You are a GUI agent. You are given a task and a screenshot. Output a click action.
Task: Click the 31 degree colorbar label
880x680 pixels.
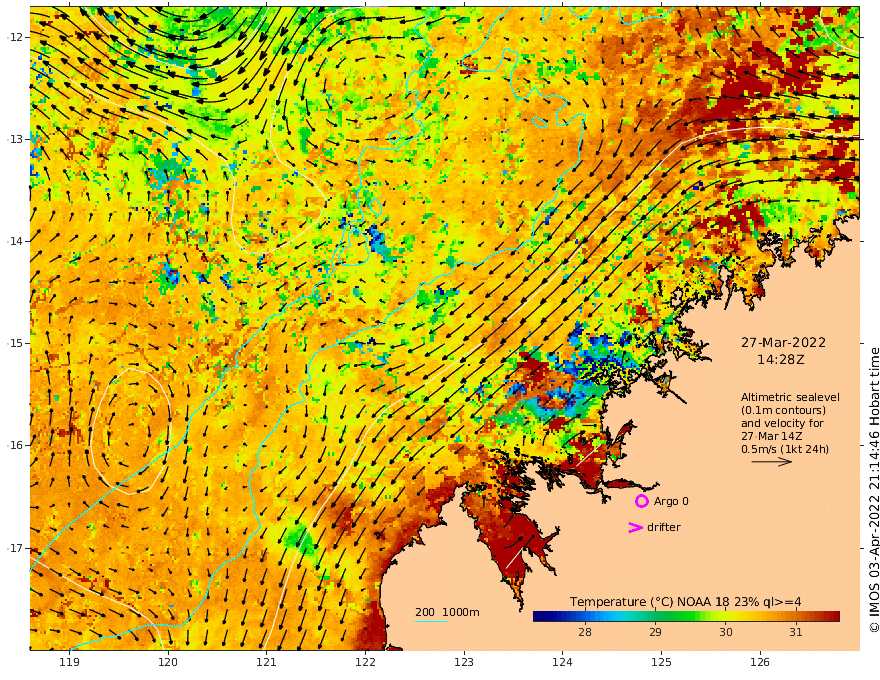coord(795,632)
